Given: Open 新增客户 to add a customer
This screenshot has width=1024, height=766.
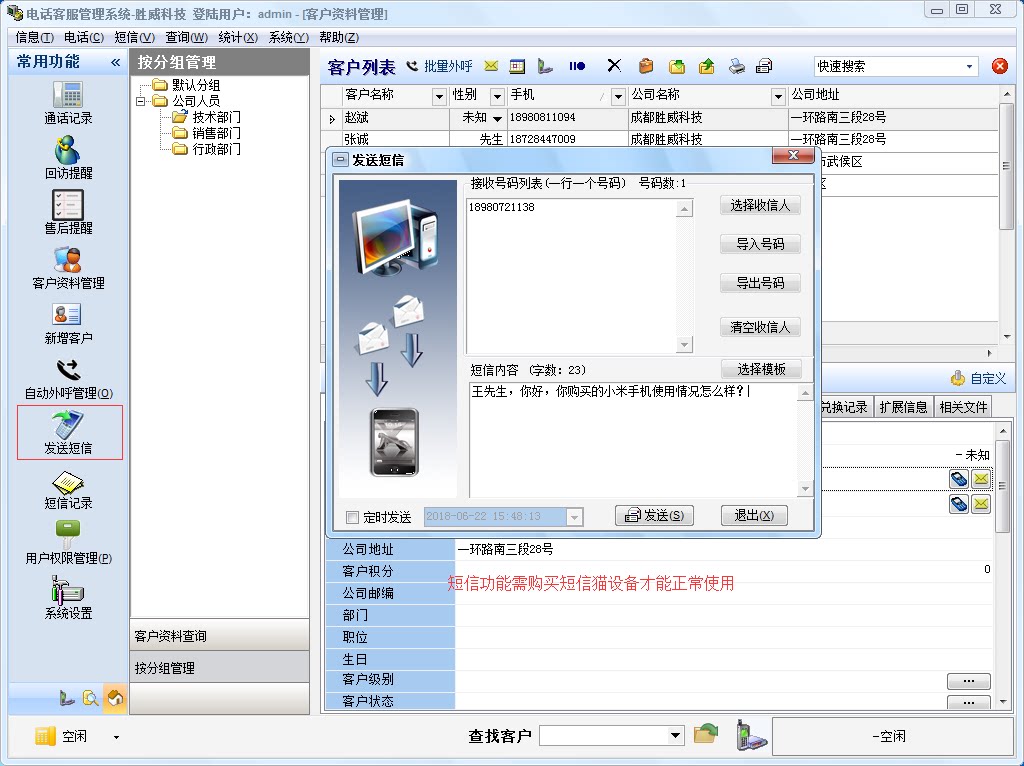Looking at the screenshot, I should (68, 322).
